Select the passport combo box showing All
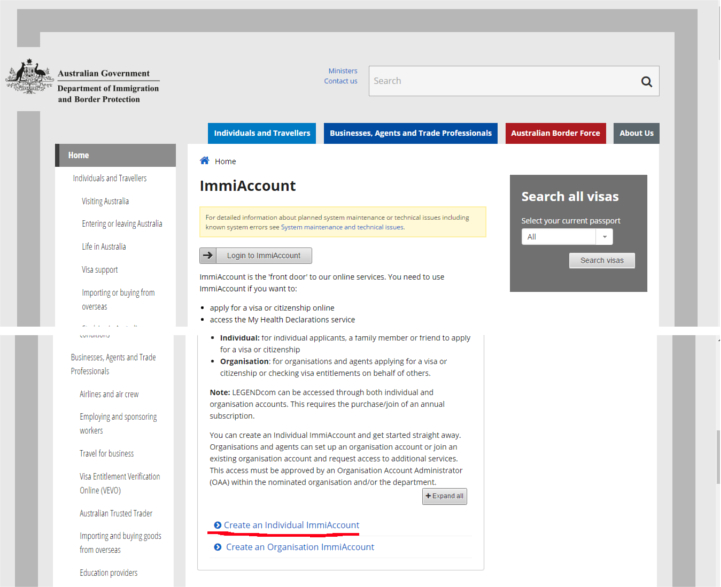Image resolution: width=721 pixels, height=587 pixels. 567,237
